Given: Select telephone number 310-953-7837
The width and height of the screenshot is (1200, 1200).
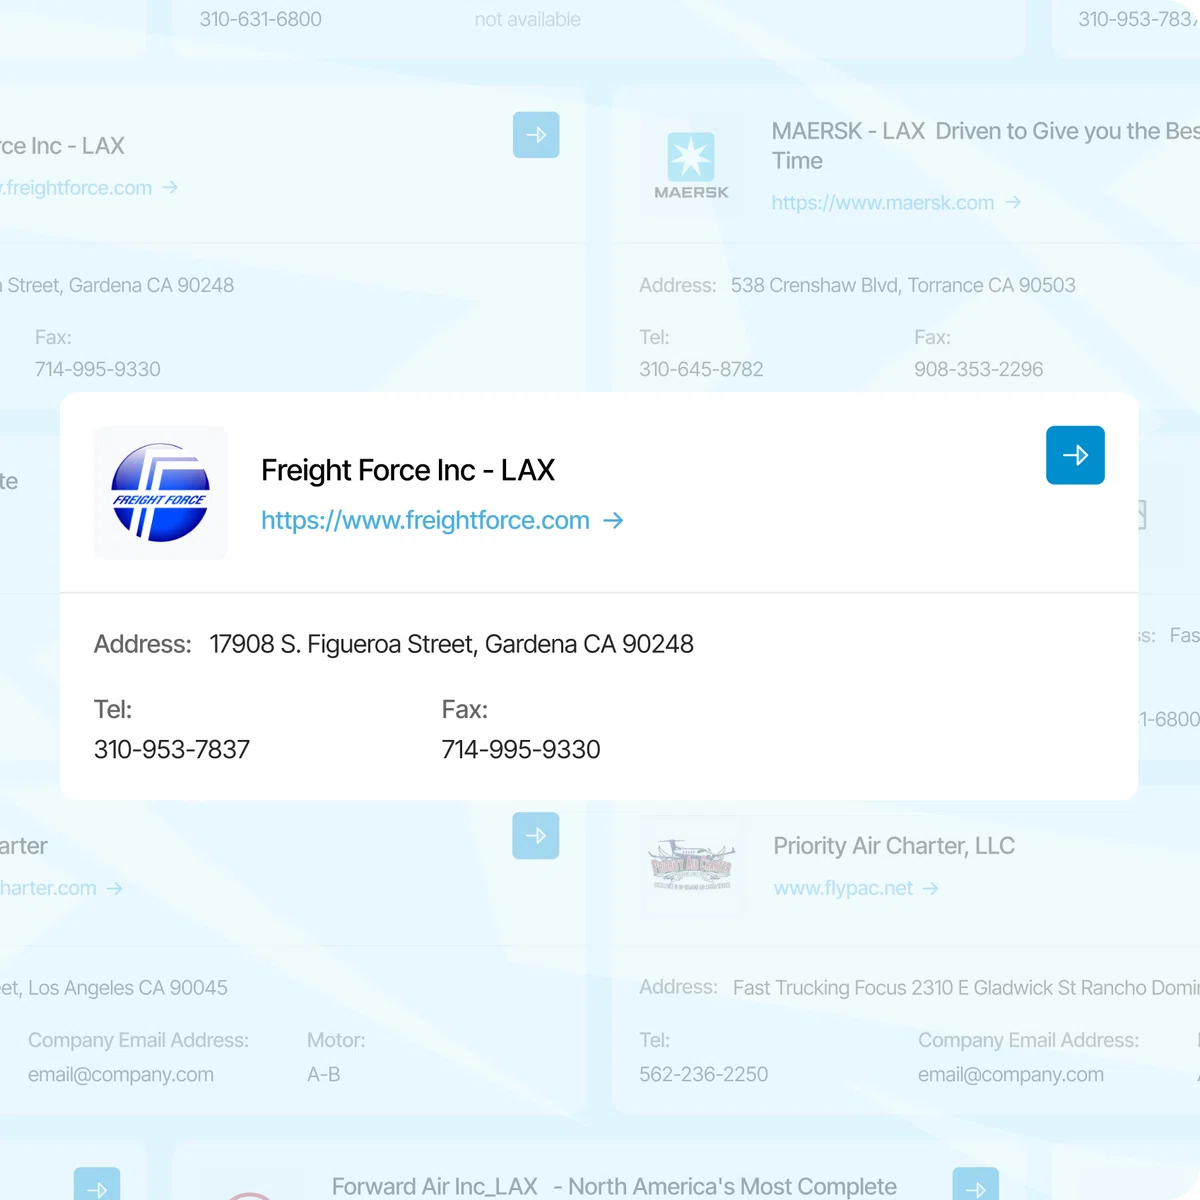Looking at the screenshot, I should tap(172, 749).
